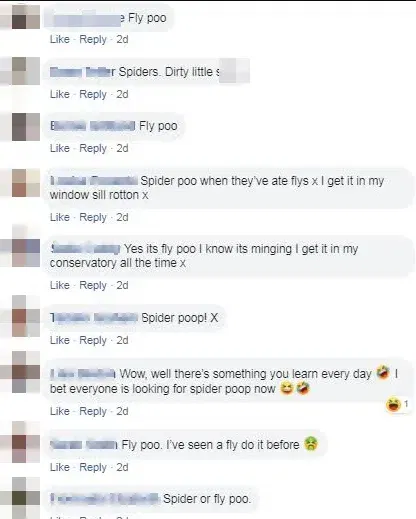Image resolution: width=416 pixels, height=519 pixels.
Task: Open author name of 'Yes its fly poo' comment
Action: click(x=85, y=248)
